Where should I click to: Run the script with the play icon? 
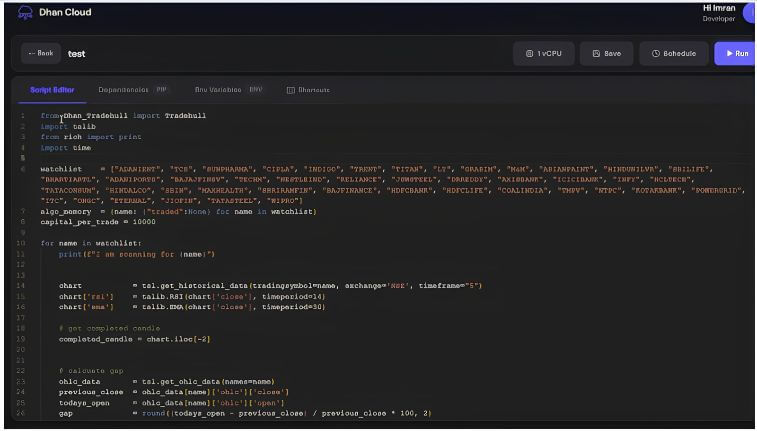coord(729,54)
